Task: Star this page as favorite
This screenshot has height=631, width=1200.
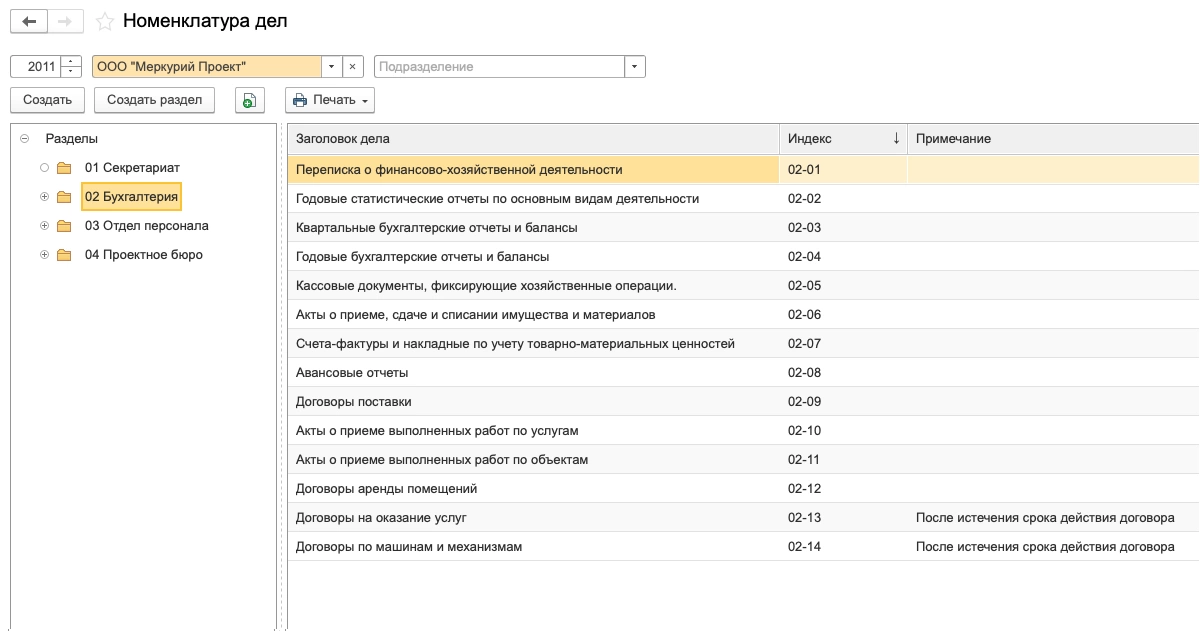Action: pos(104,21)
